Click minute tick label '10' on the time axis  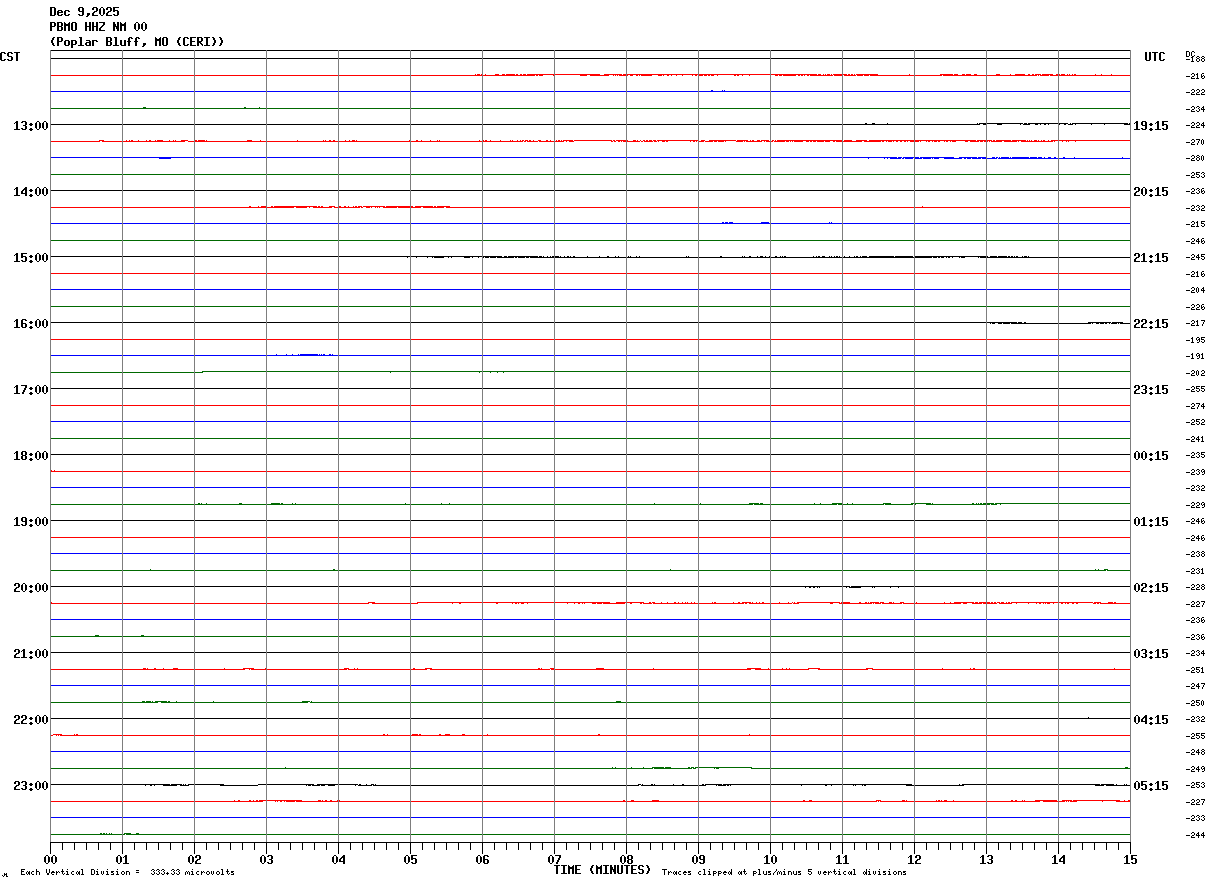pyautogui.click(x=770, y=860)
